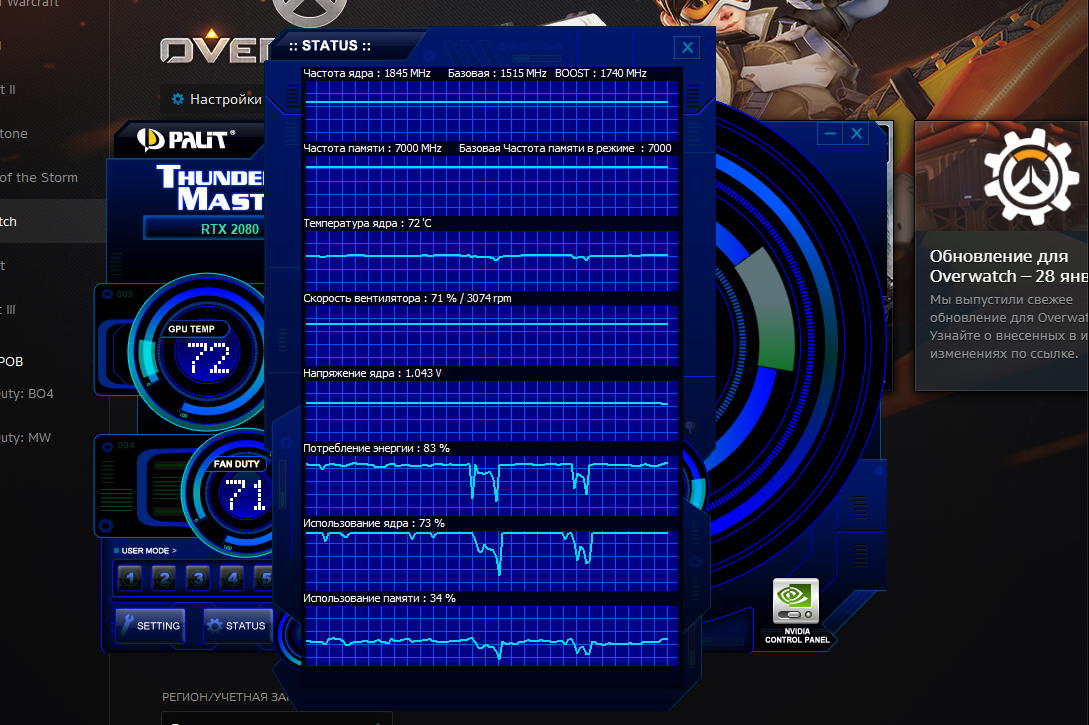Click the Частота памяти graph

click(492, 185)
